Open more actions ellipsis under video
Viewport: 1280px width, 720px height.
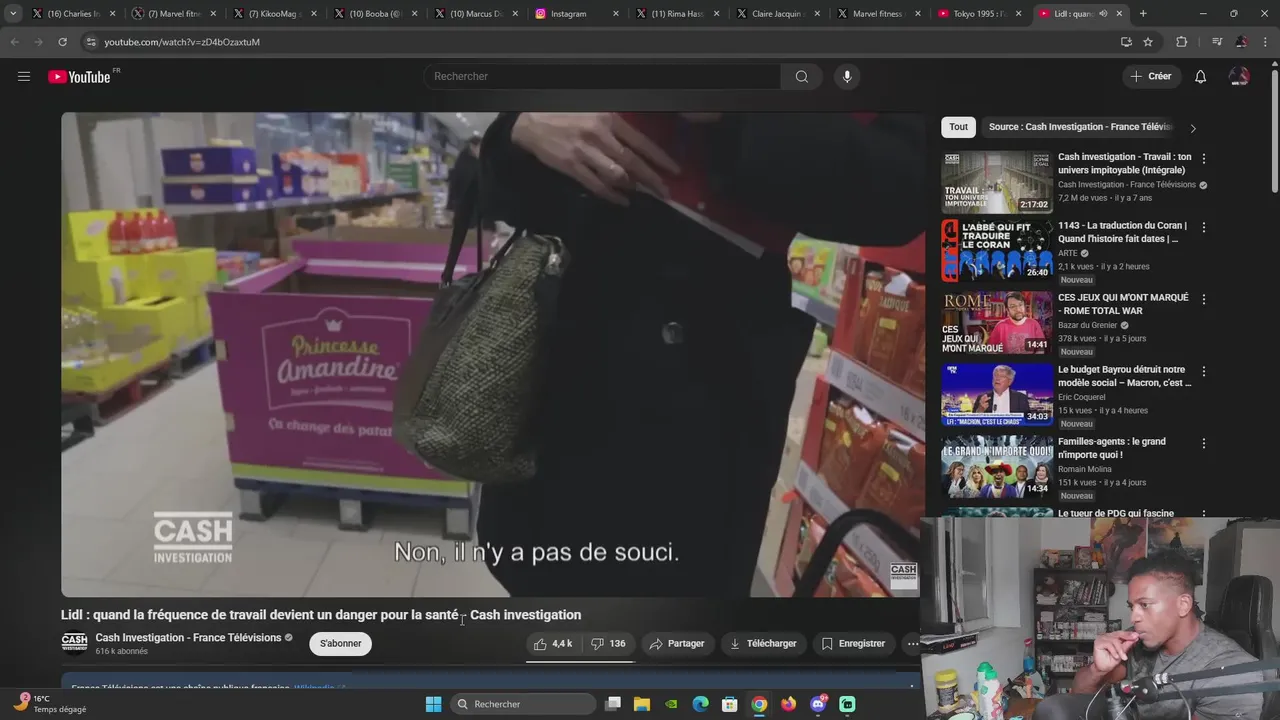[x=912, y=644]
